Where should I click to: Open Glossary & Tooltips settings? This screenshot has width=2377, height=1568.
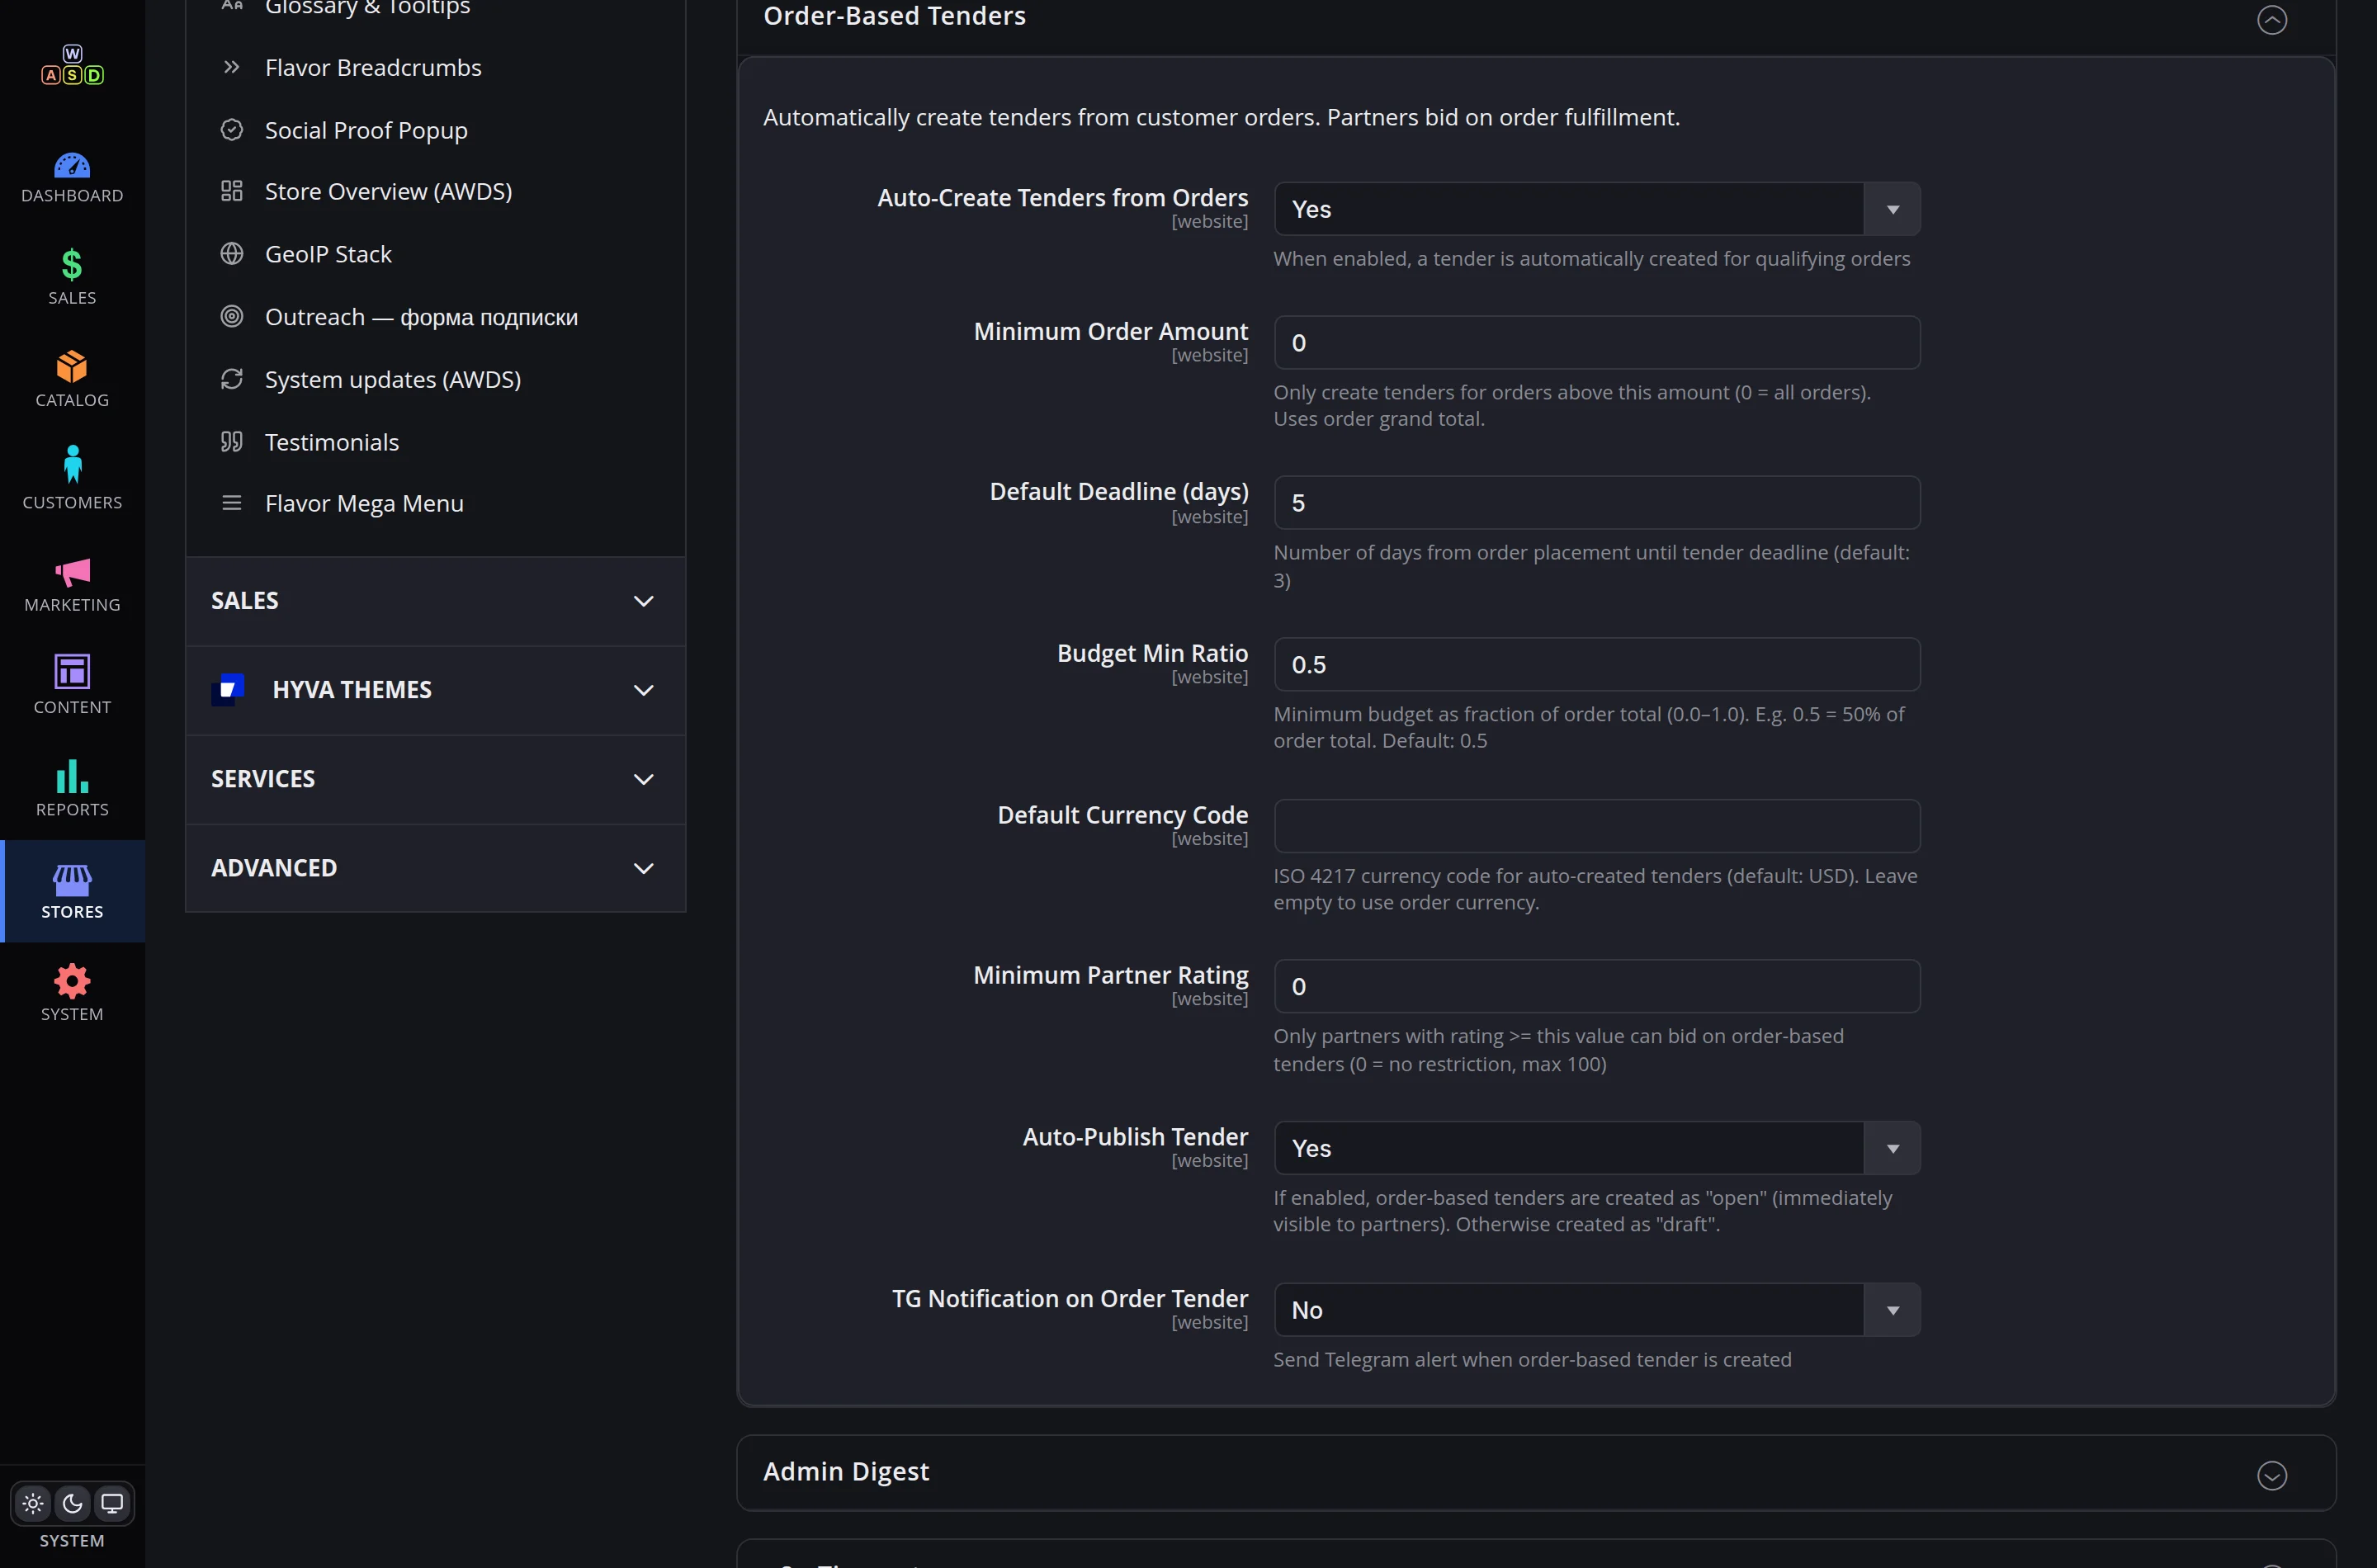(x=367, y=8)
